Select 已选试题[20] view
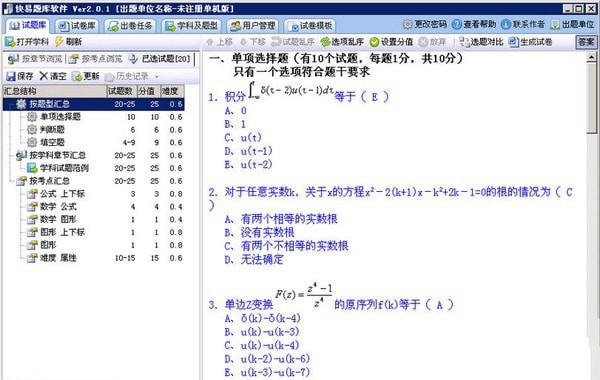The image size is (600, 380). [160, 59]
